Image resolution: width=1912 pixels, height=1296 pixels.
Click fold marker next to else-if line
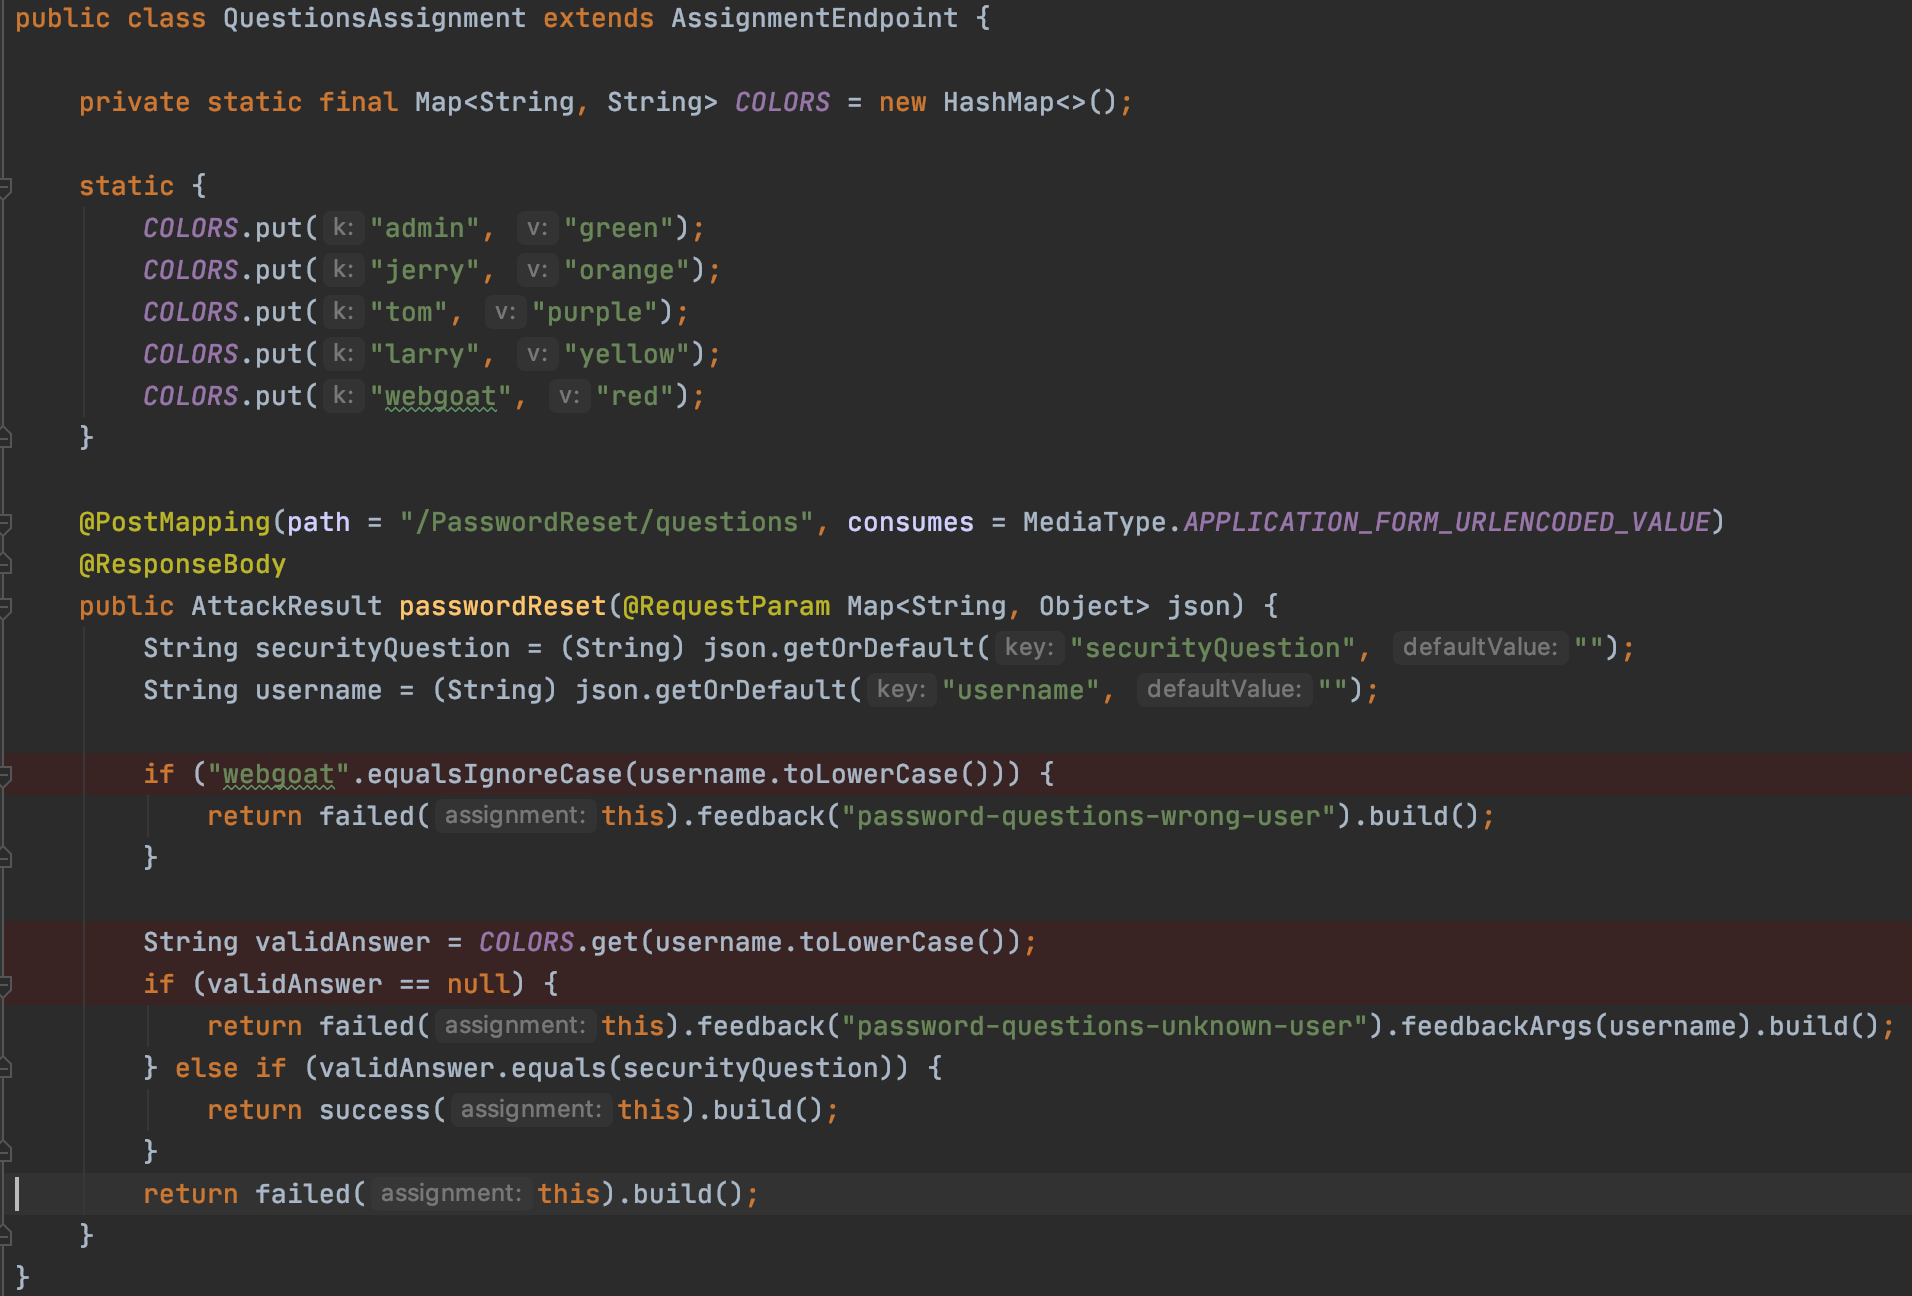pos(5,1069)
